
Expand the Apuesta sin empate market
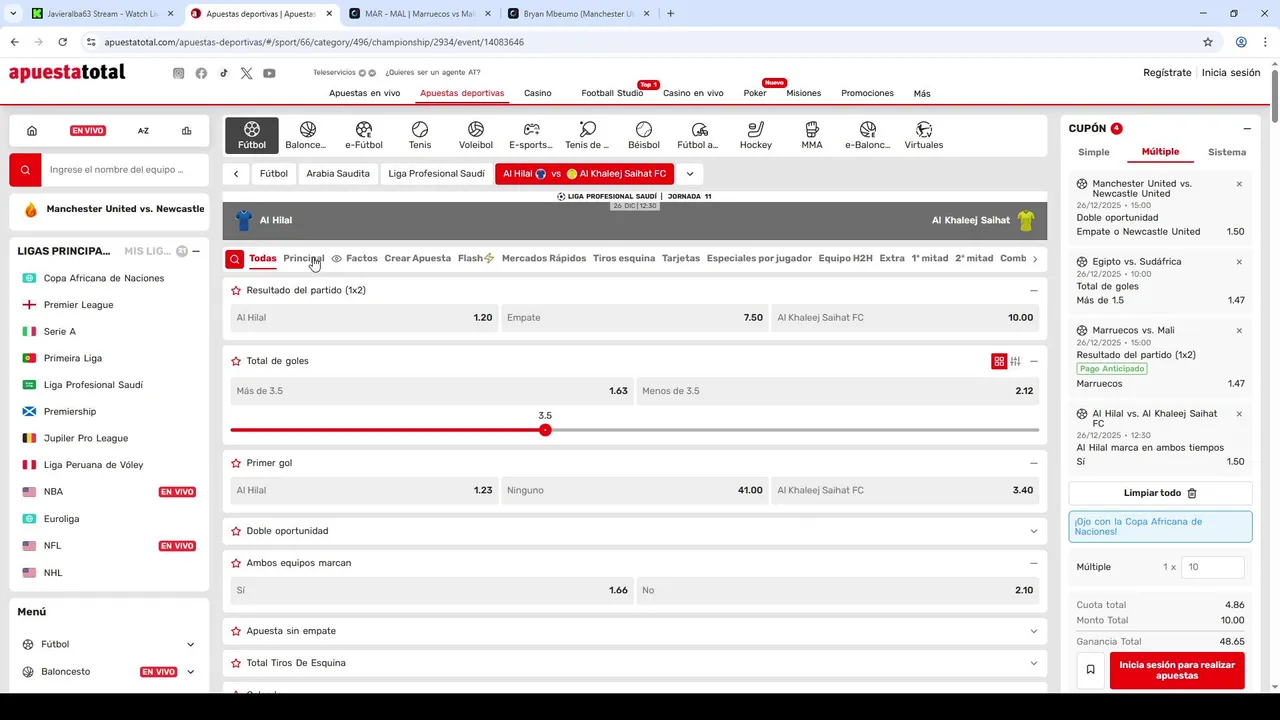pos(1034,631)
